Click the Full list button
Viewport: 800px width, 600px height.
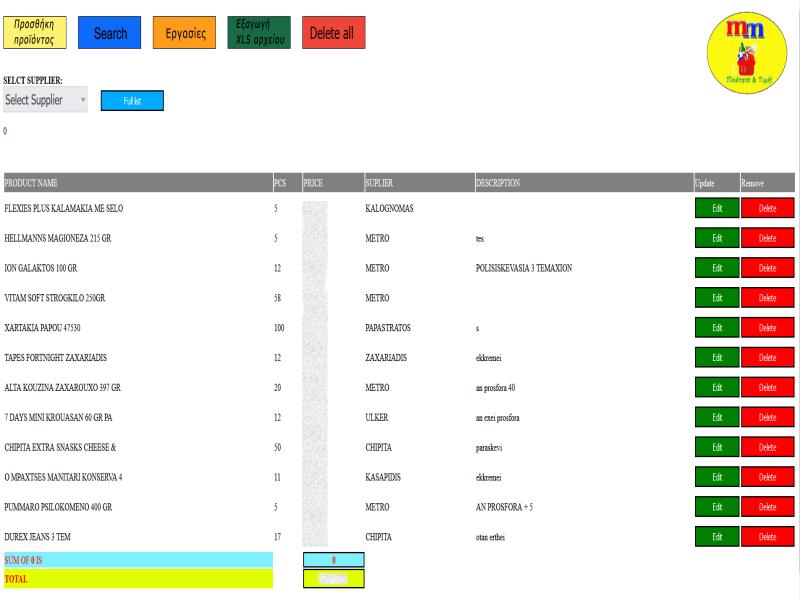click(132, 101)
